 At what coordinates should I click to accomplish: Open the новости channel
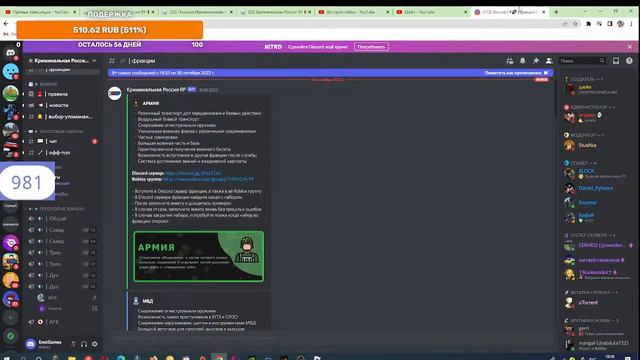click(x=62, y=105)
